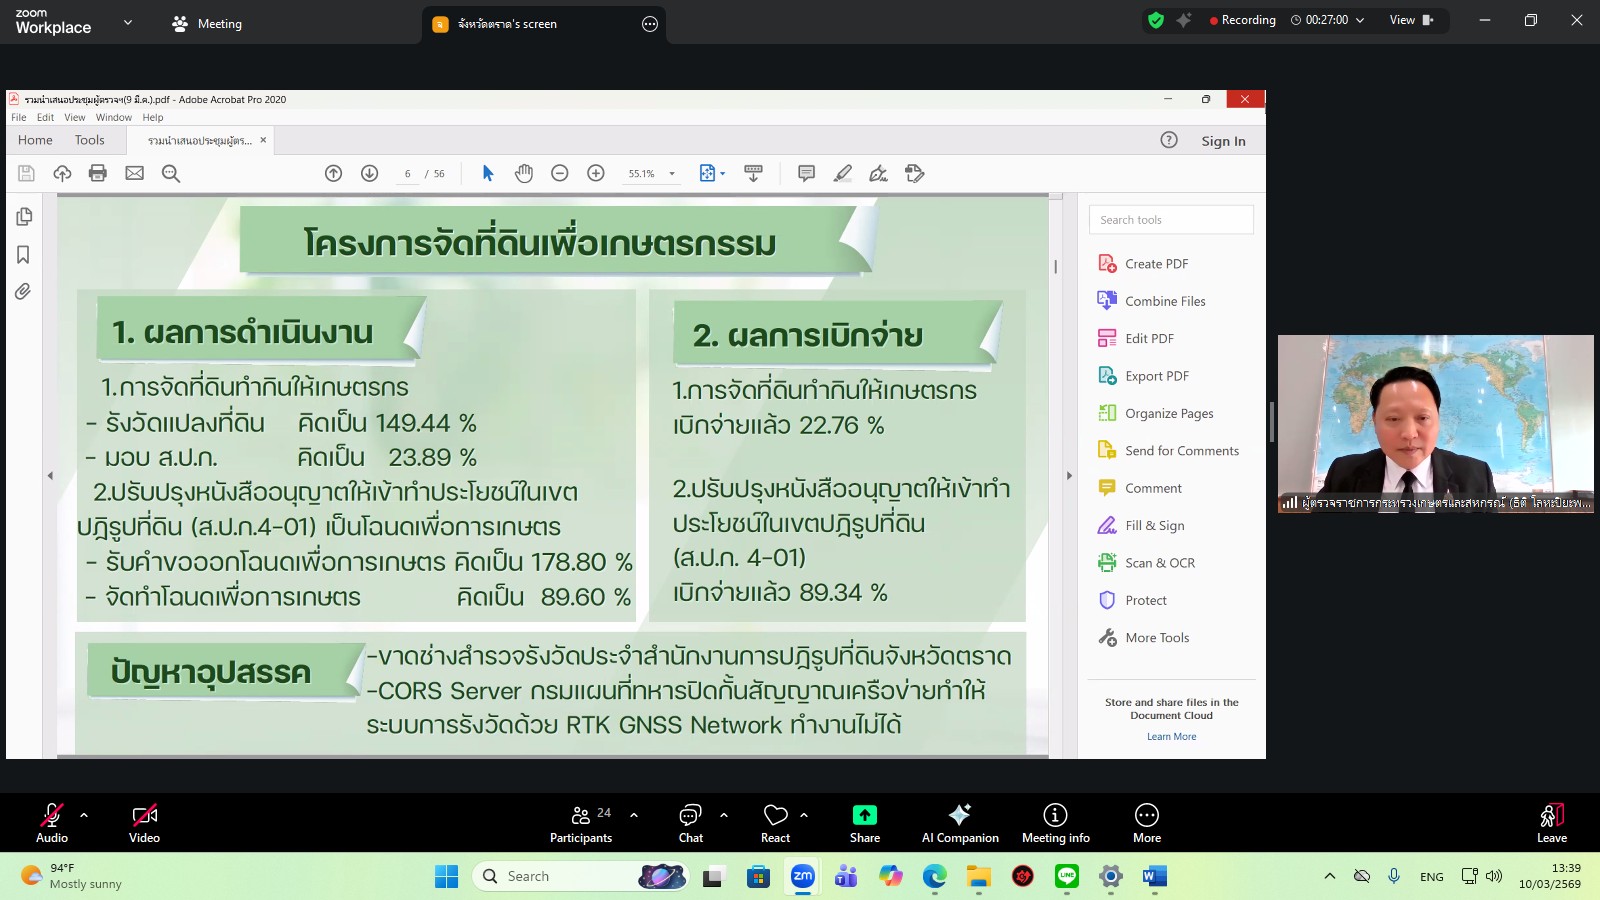This screenshot has width=1600, height=900.
Task: Open the Export PDF tool
Action: click(1158, 375)
